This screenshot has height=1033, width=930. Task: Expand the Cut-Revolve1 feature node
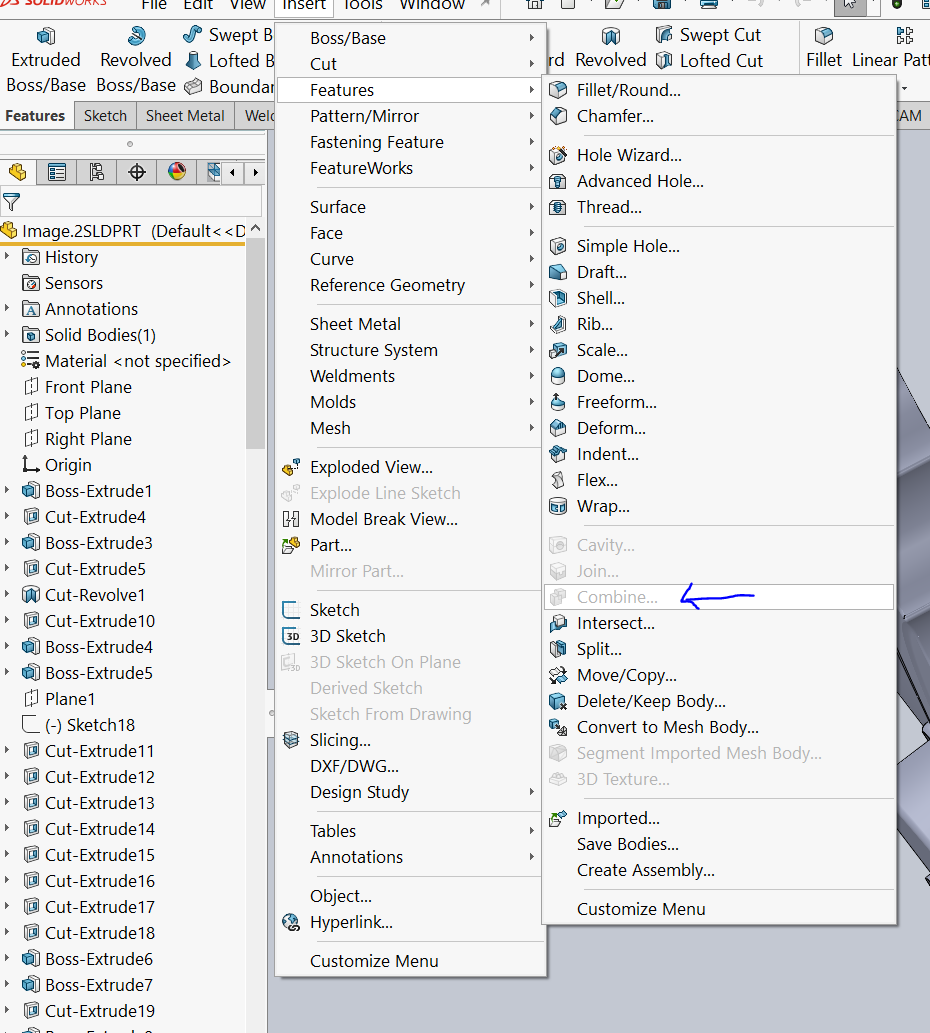(7, 594)
